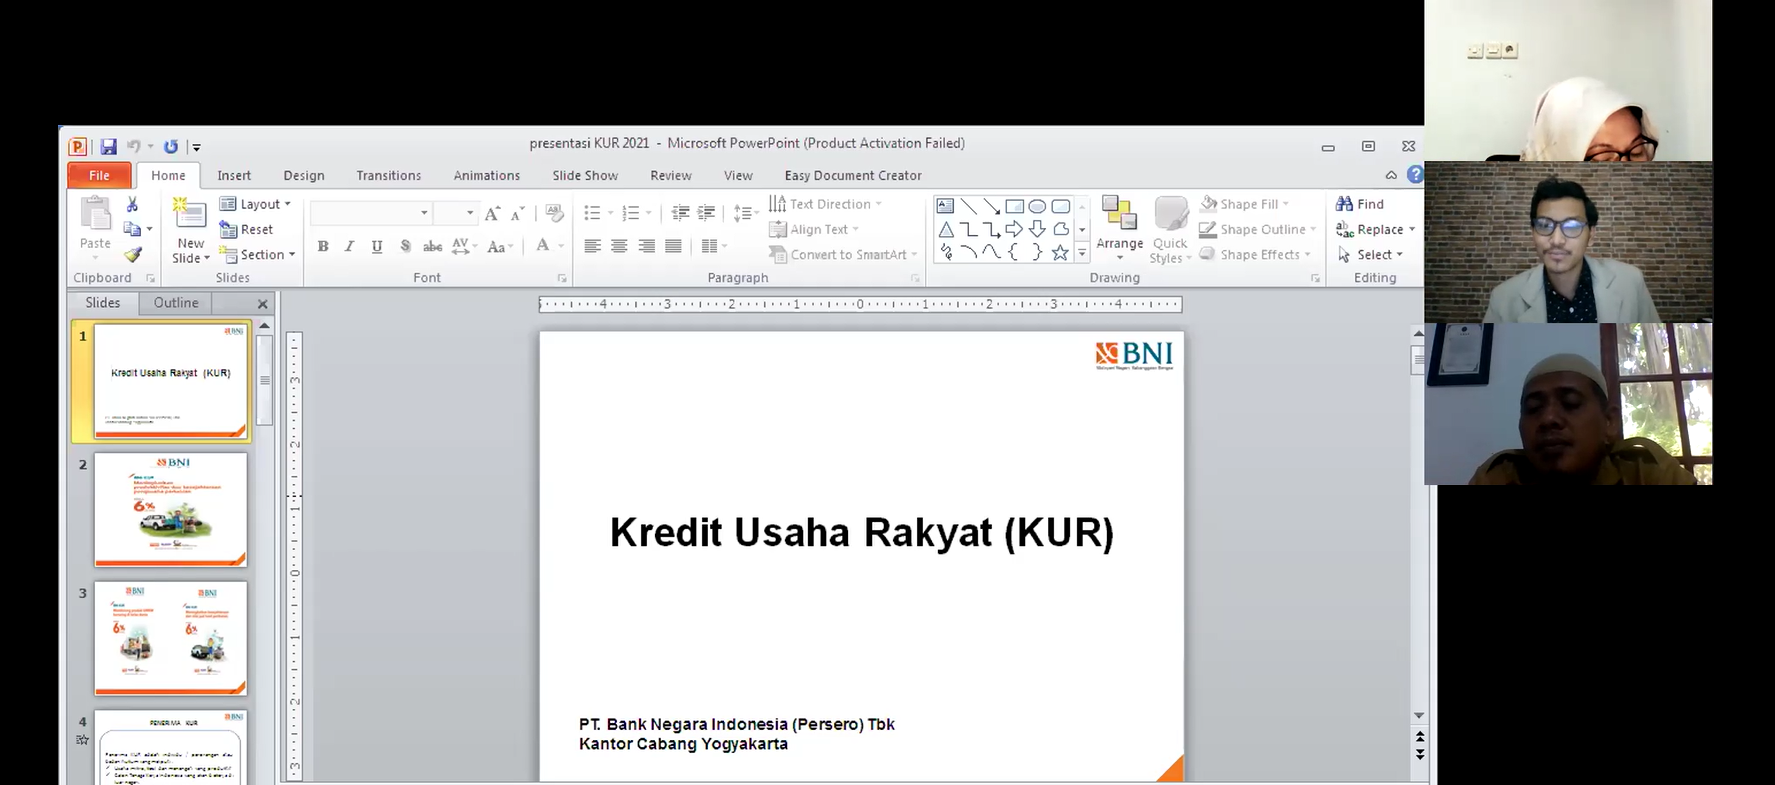This screenshot has height=785, width=1775.
Task: Click the Undo arrow icon
Action: [133, 147]
